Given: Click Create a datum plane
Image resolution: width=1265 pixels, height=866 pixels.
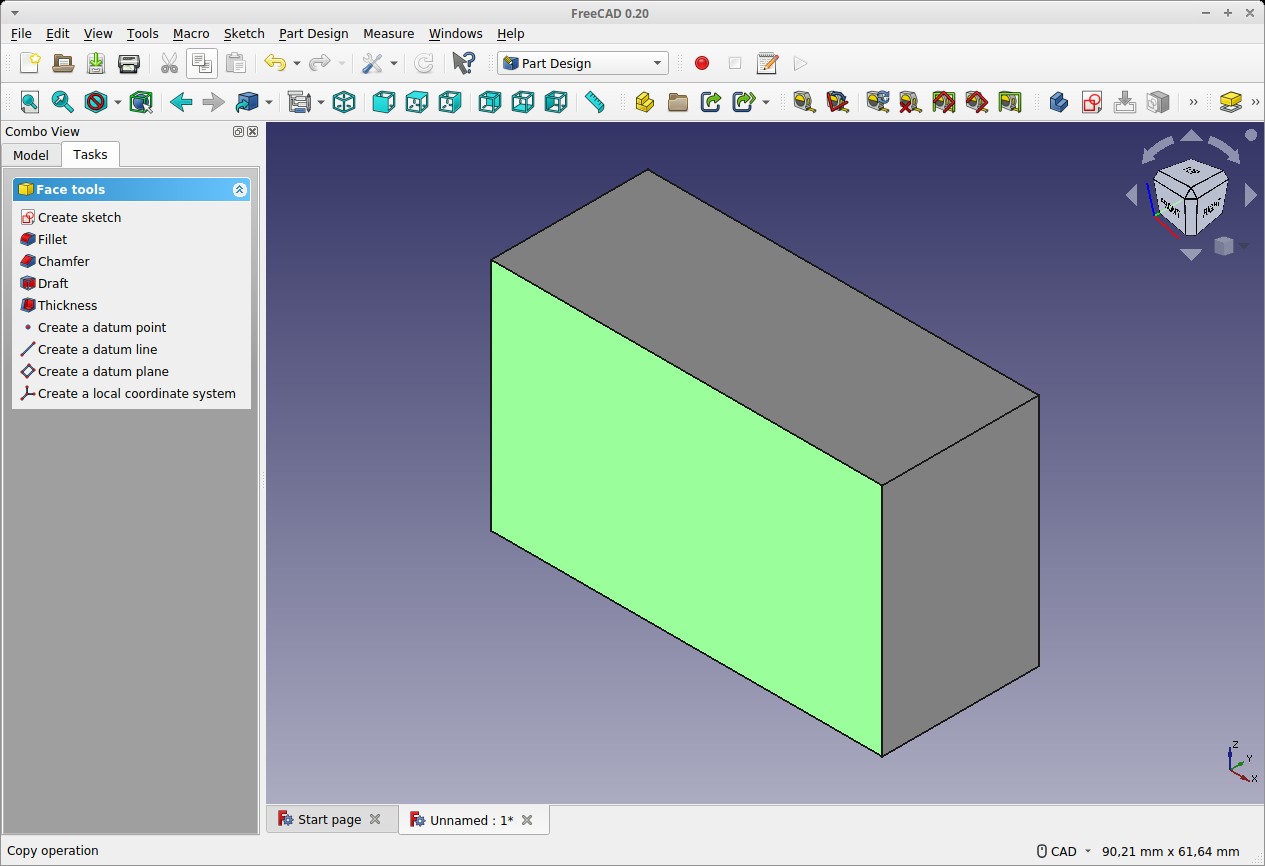Looking at the screenshot, I should [x=103, y=371].
